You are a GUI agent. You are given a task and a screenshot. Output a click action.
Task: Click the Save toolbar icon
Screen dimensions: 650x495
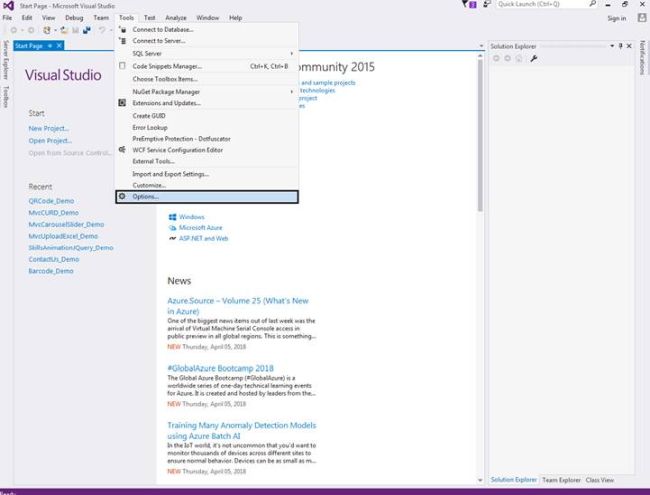(75, 30)
